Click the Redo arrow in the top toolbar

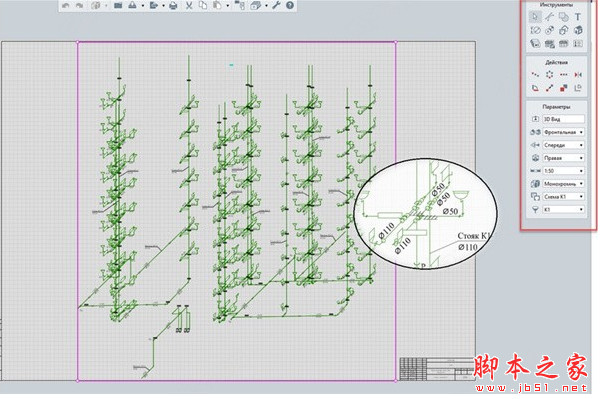(80, 5)
